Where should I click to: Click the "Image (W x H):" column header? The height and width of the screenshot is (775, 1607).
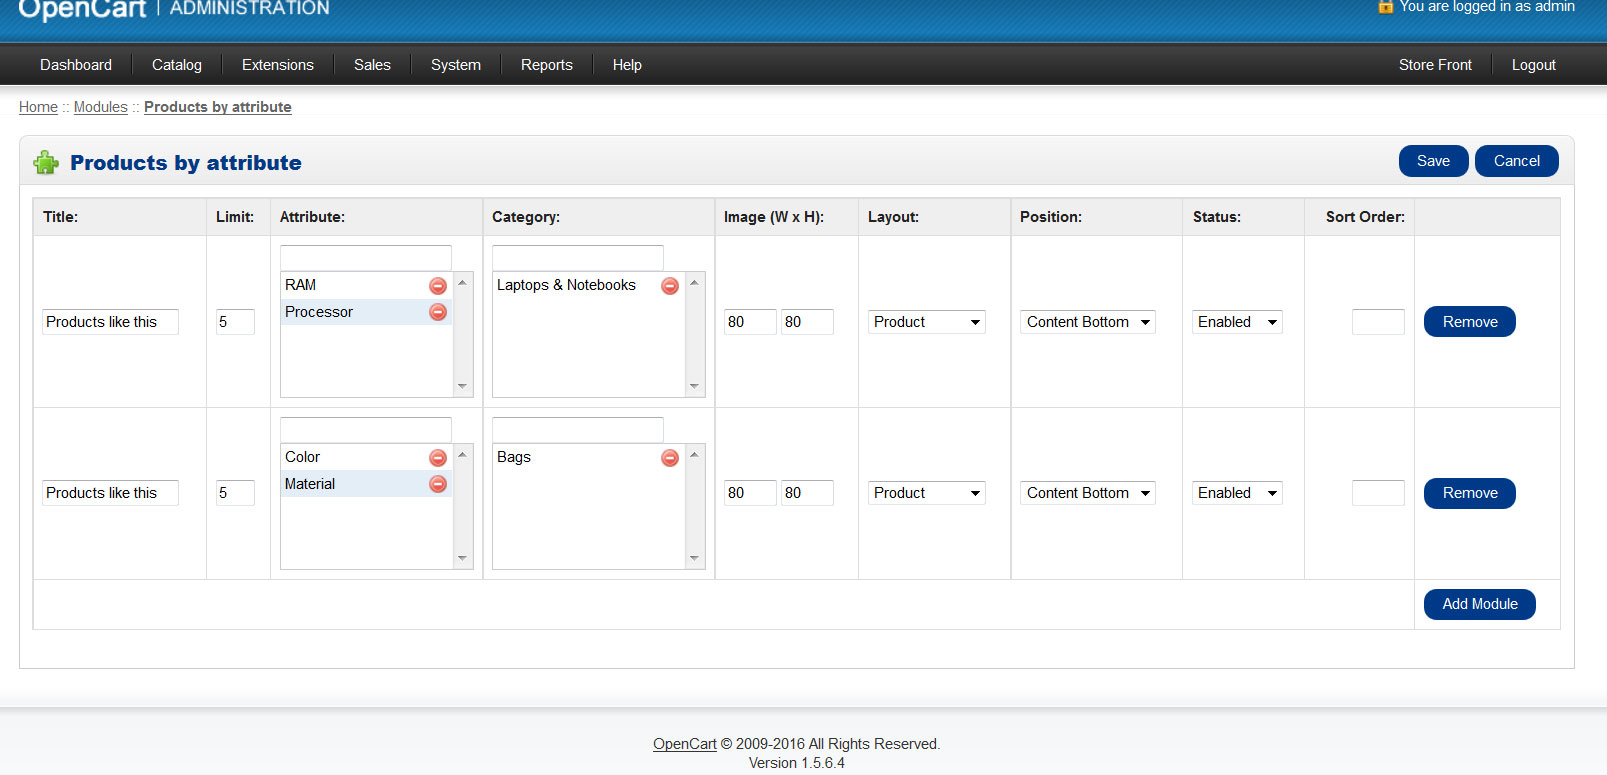pyautogui.click(x=774, y=217)
